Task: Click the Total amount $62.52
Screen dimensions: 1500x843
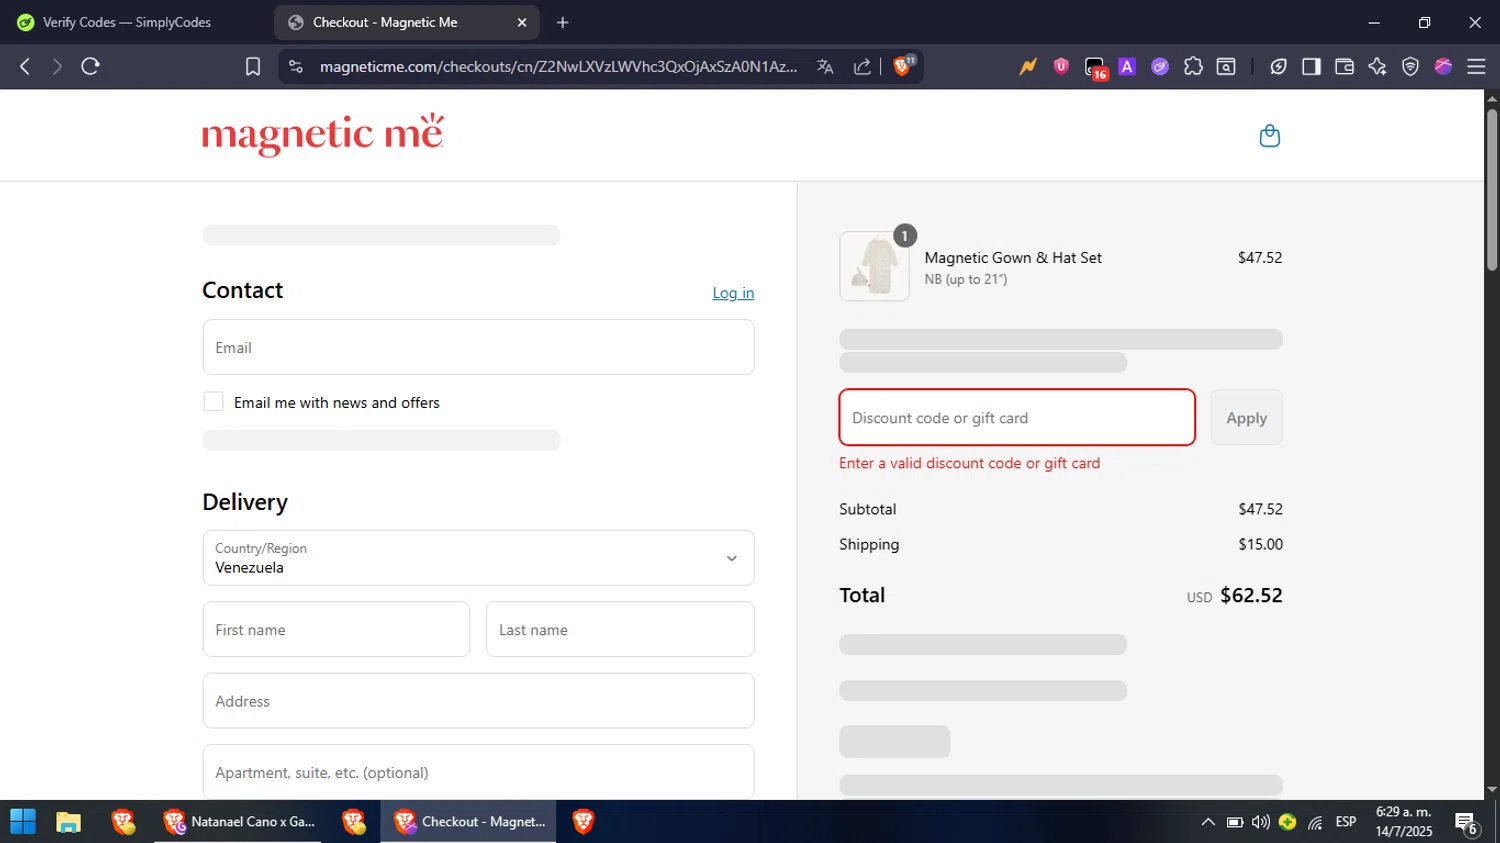Action: (x=1251, y=595)
